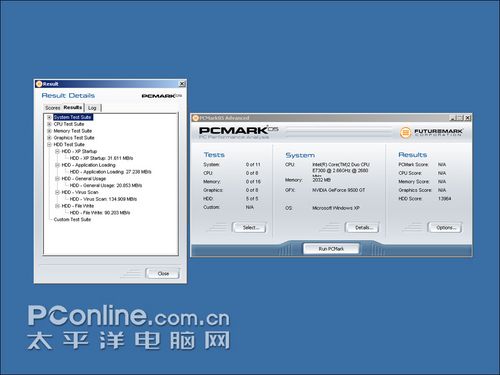Collapse the HDD Test Suite node
Screen dimensions: 500x375
(49, 145)
